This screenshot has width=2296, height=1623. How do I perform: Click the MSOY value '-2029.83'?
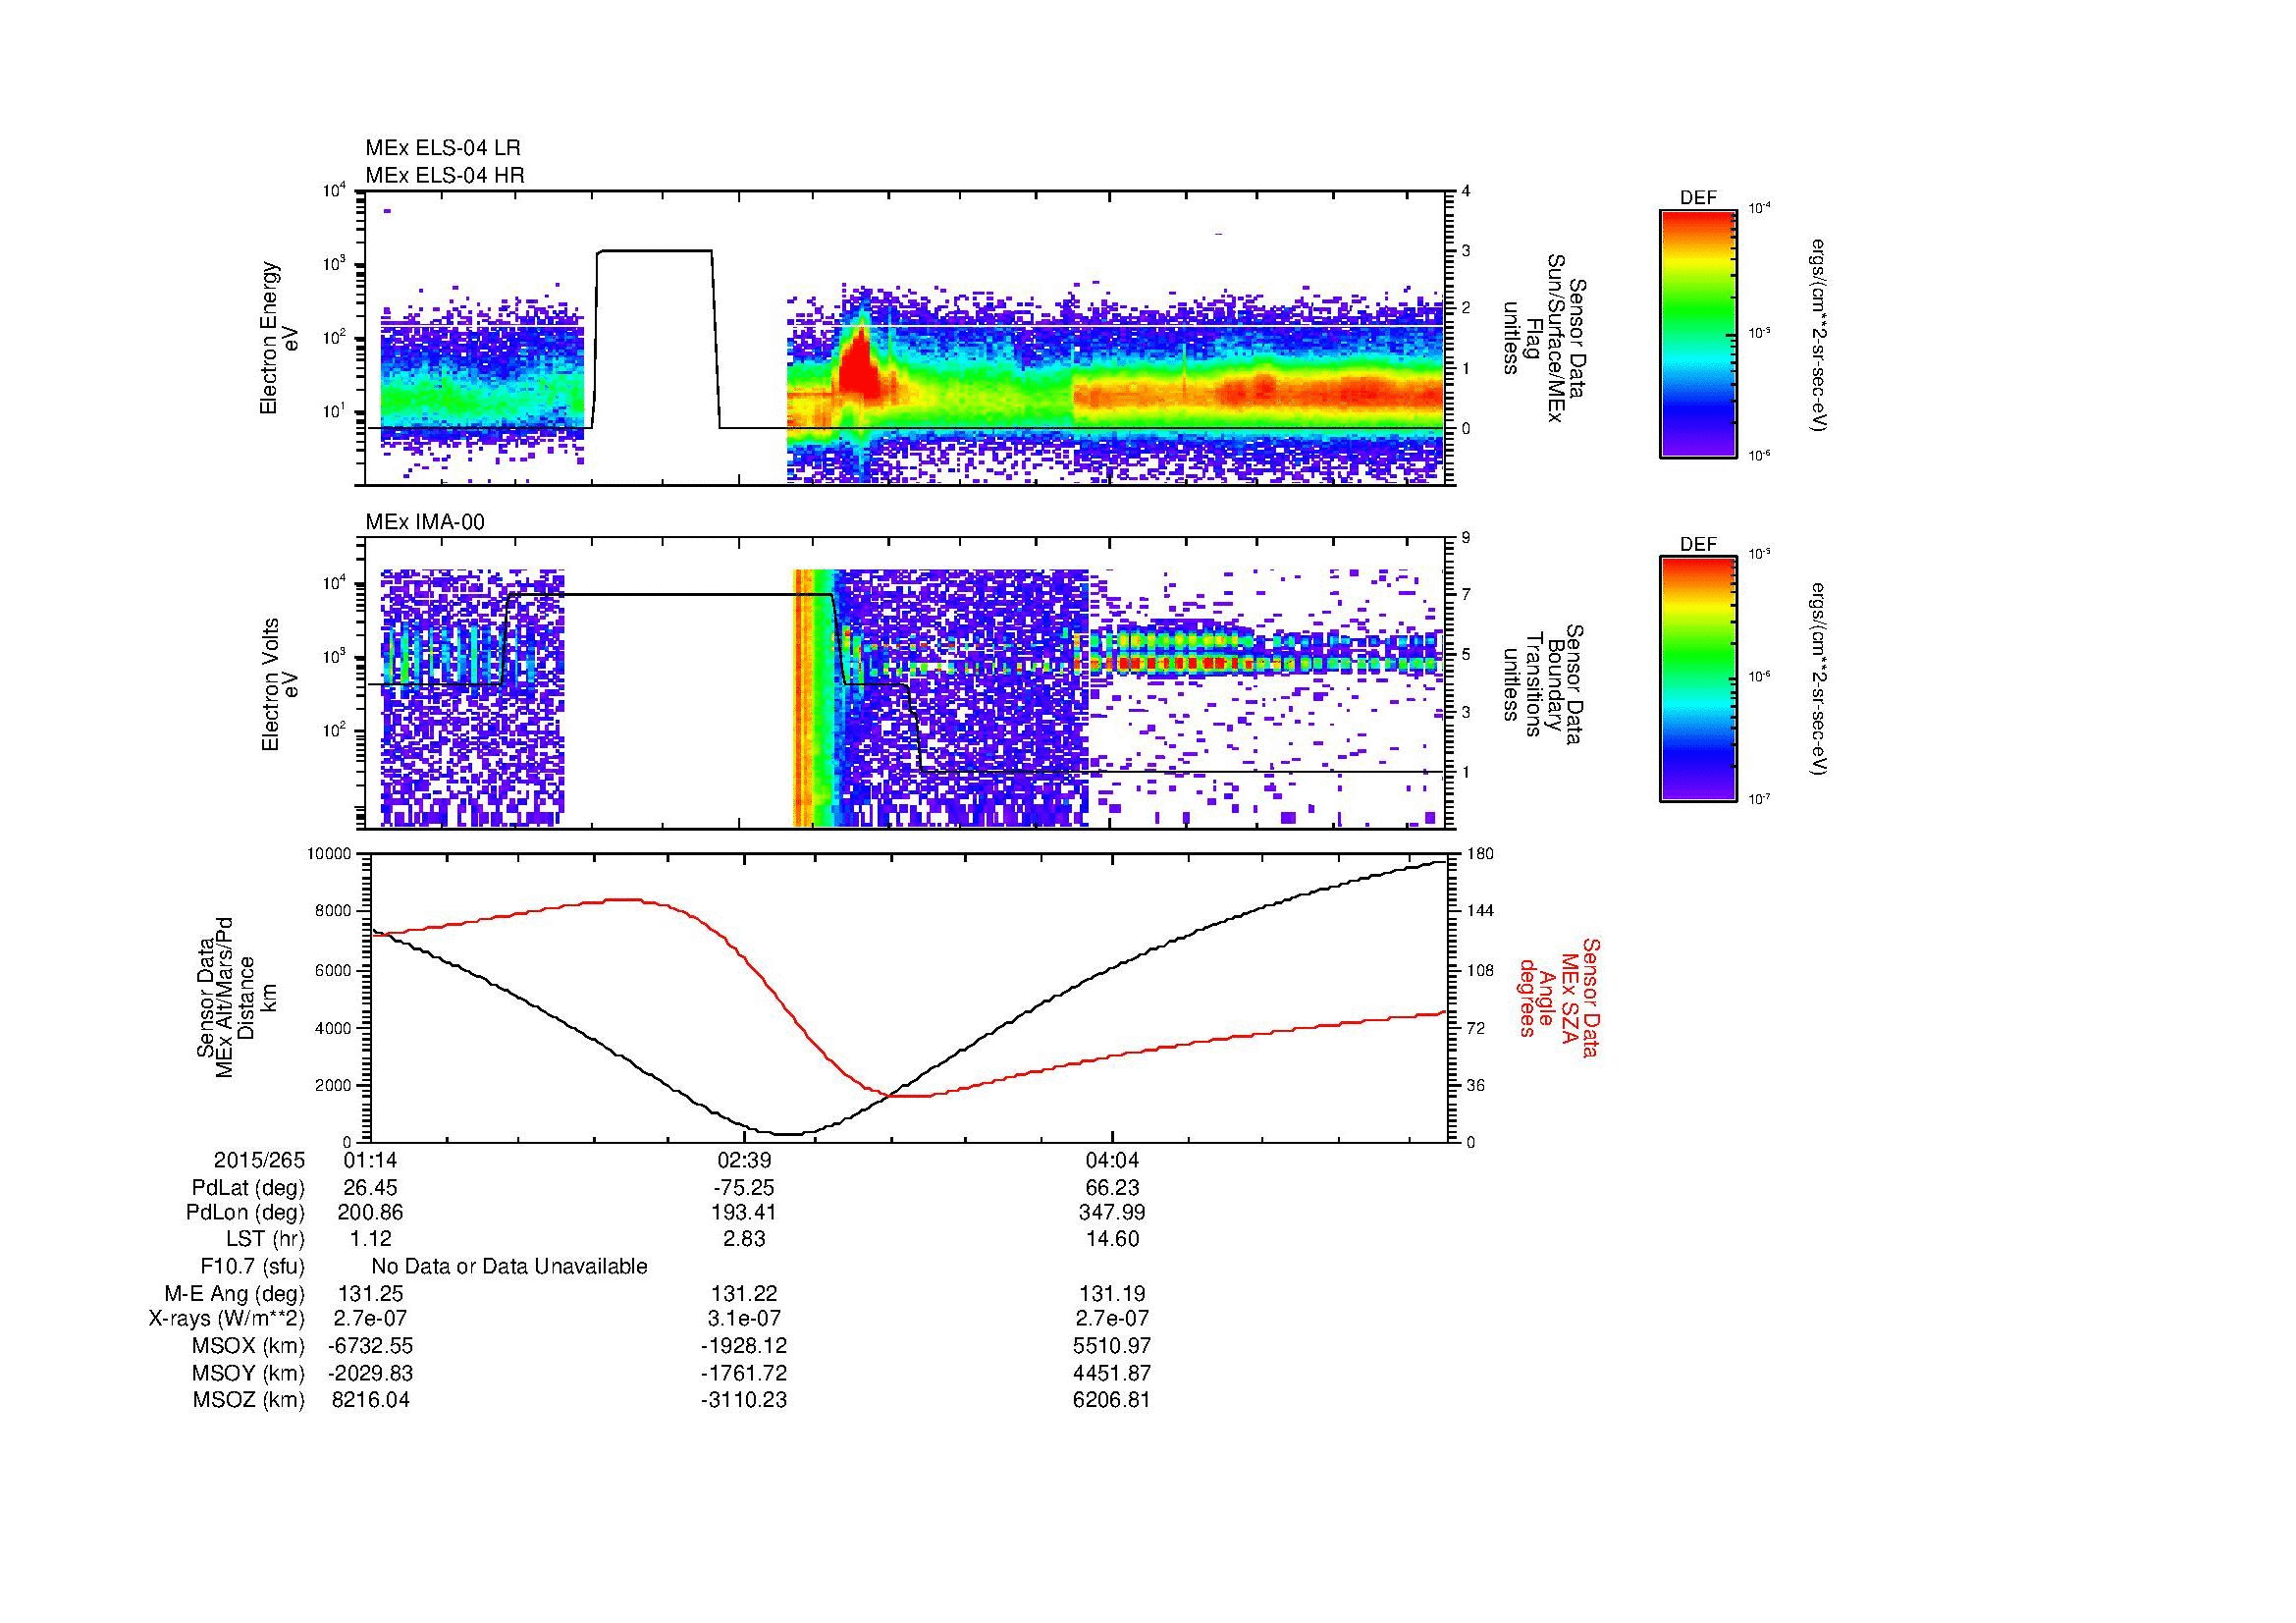(x=370, y=1373)
